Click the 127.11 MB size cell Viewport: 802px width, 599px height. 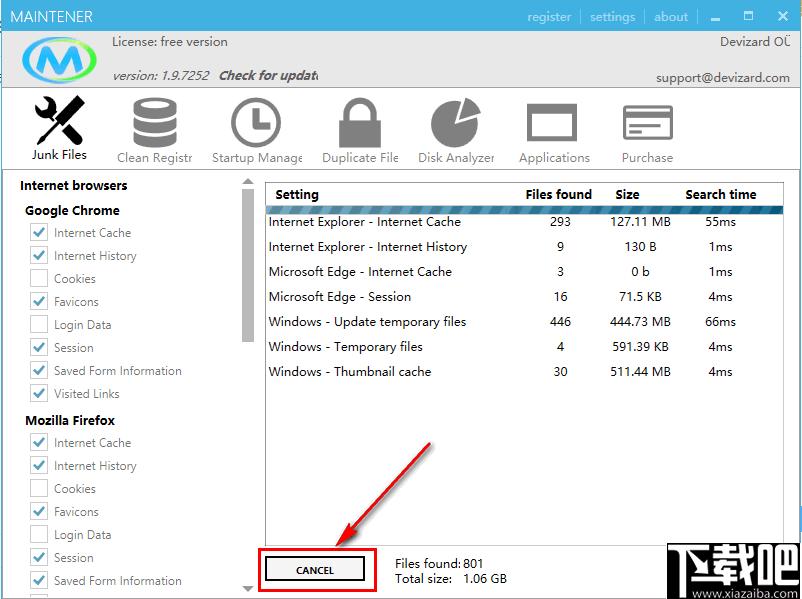640,221
